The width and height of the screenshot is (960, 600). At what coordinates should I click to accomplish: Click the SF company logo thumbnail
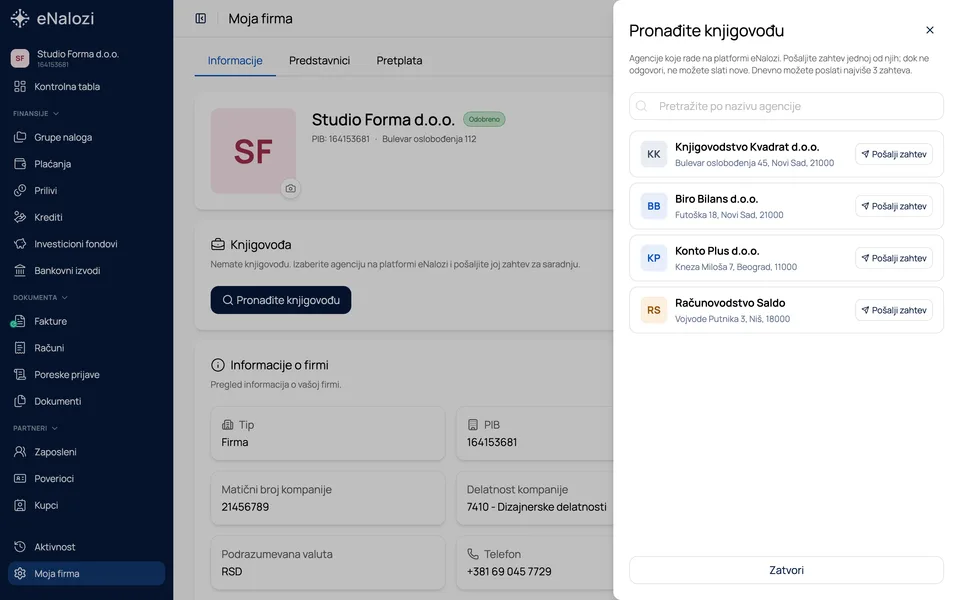coord(253,151)
